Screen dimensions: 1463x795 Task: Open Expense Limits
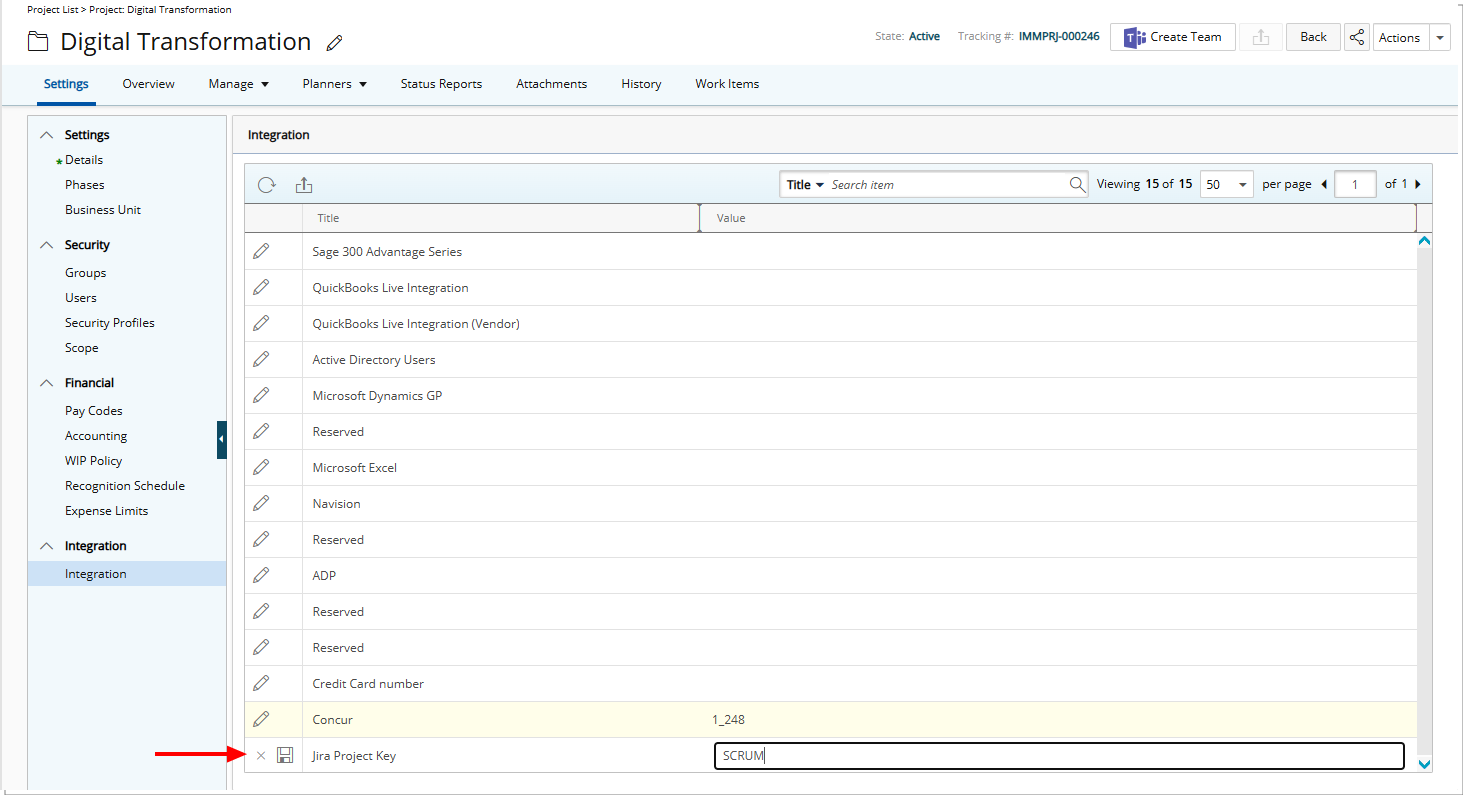click(x=106, y=511)
